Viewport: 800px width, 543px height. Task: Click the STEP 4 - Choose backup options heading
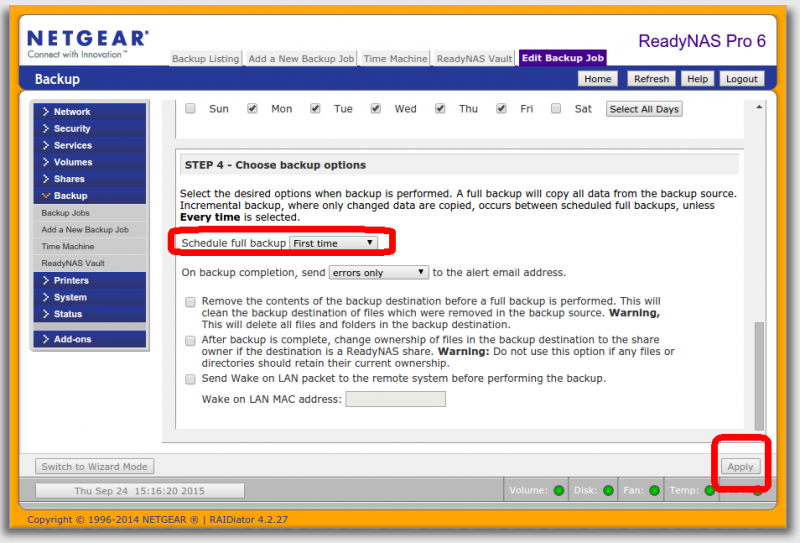point(276,165)
